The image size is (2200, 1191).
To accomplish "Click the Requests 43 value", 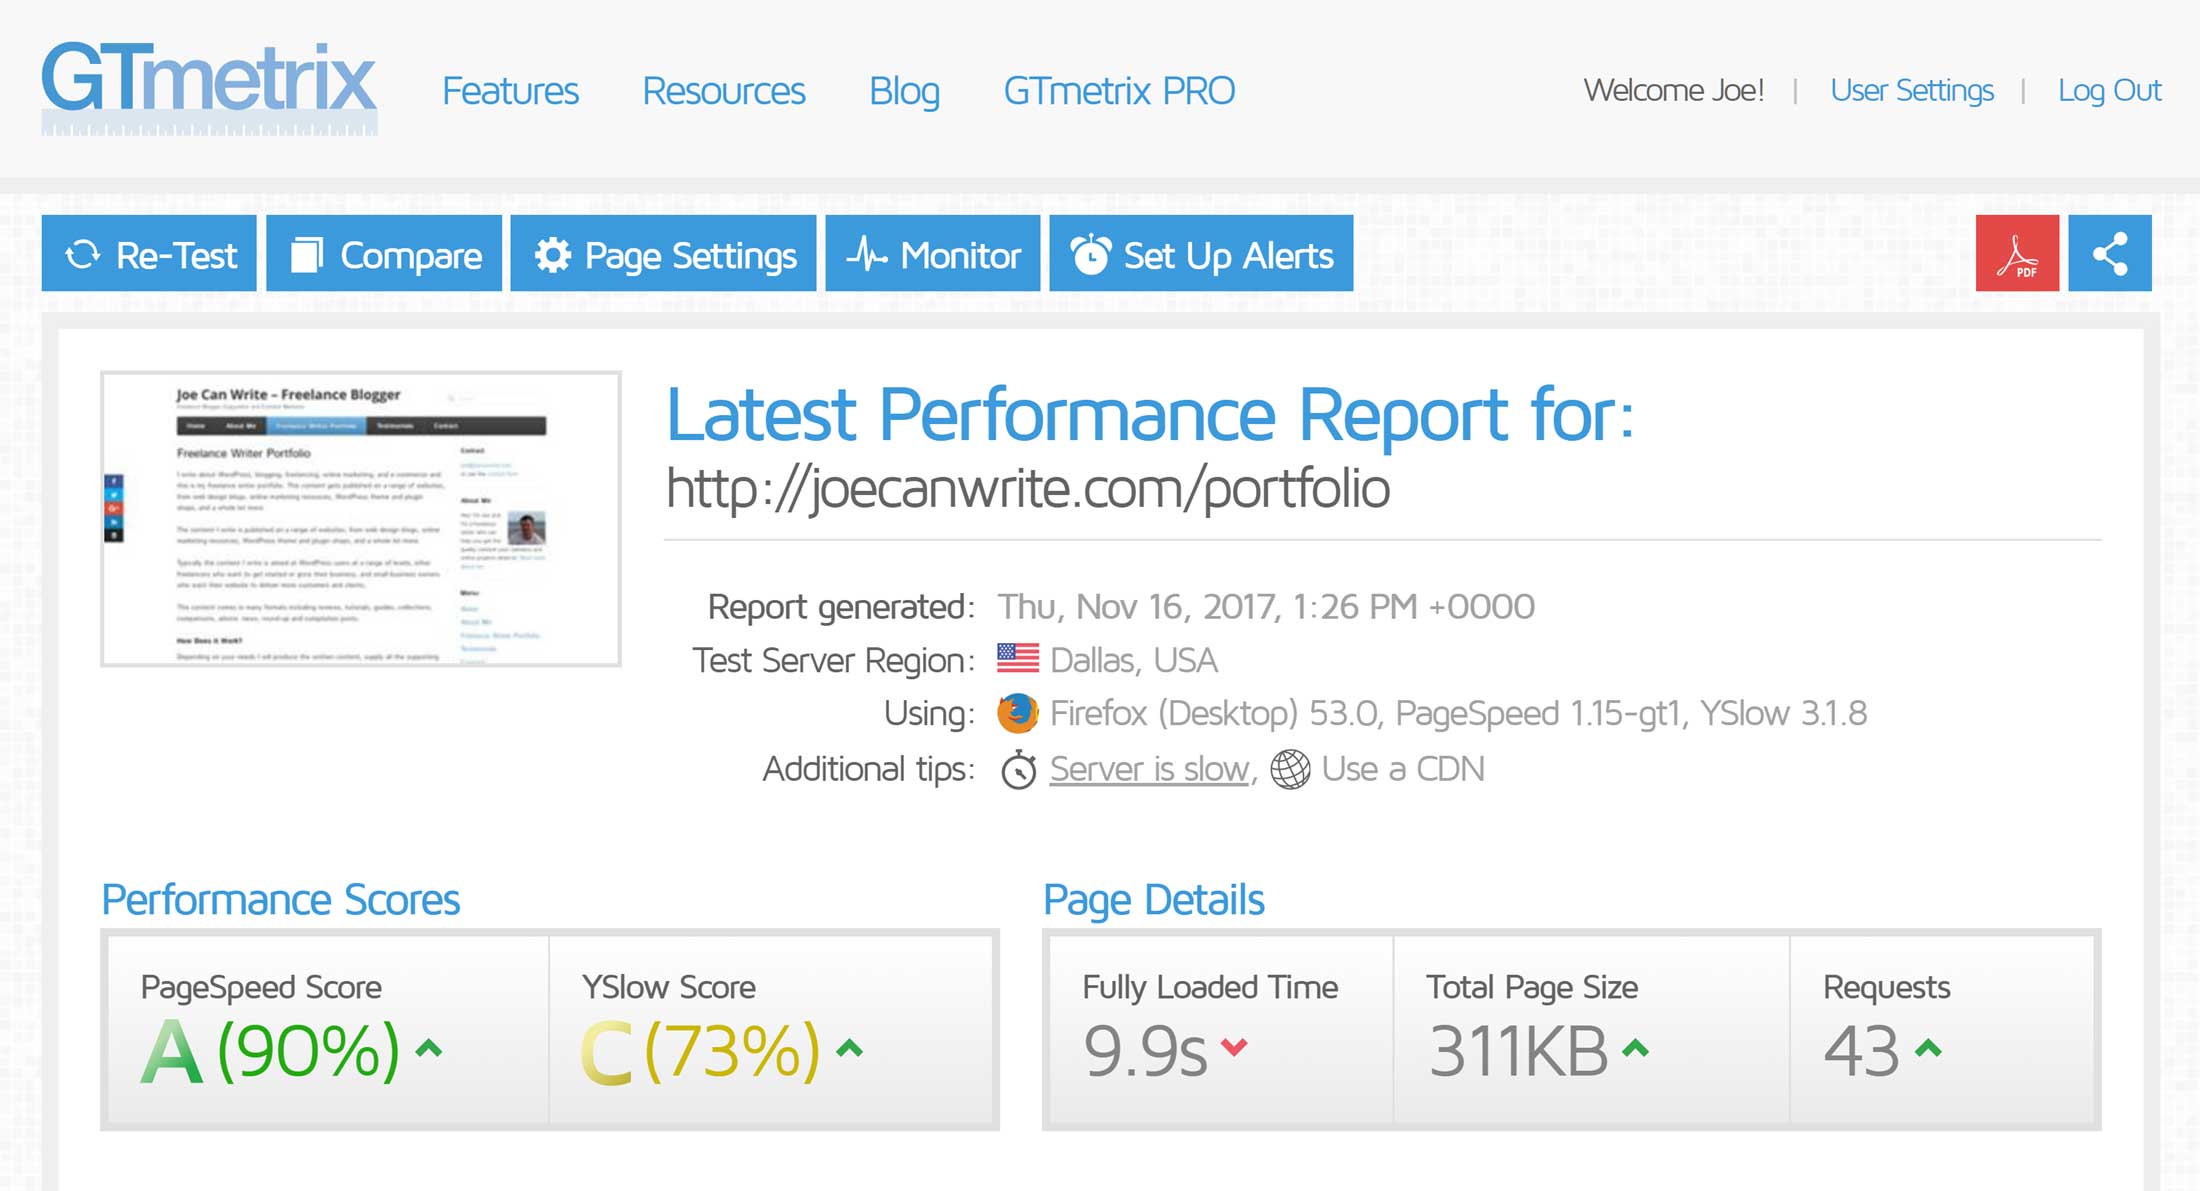I will pyautogui.click(x=1861, y=1051).
